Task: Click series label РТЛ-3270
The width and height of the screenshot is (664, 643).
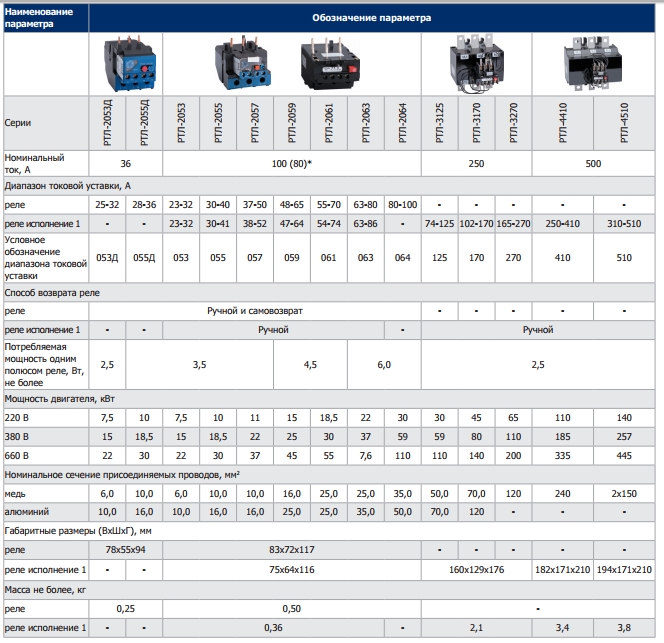Action: pos(514,123)
